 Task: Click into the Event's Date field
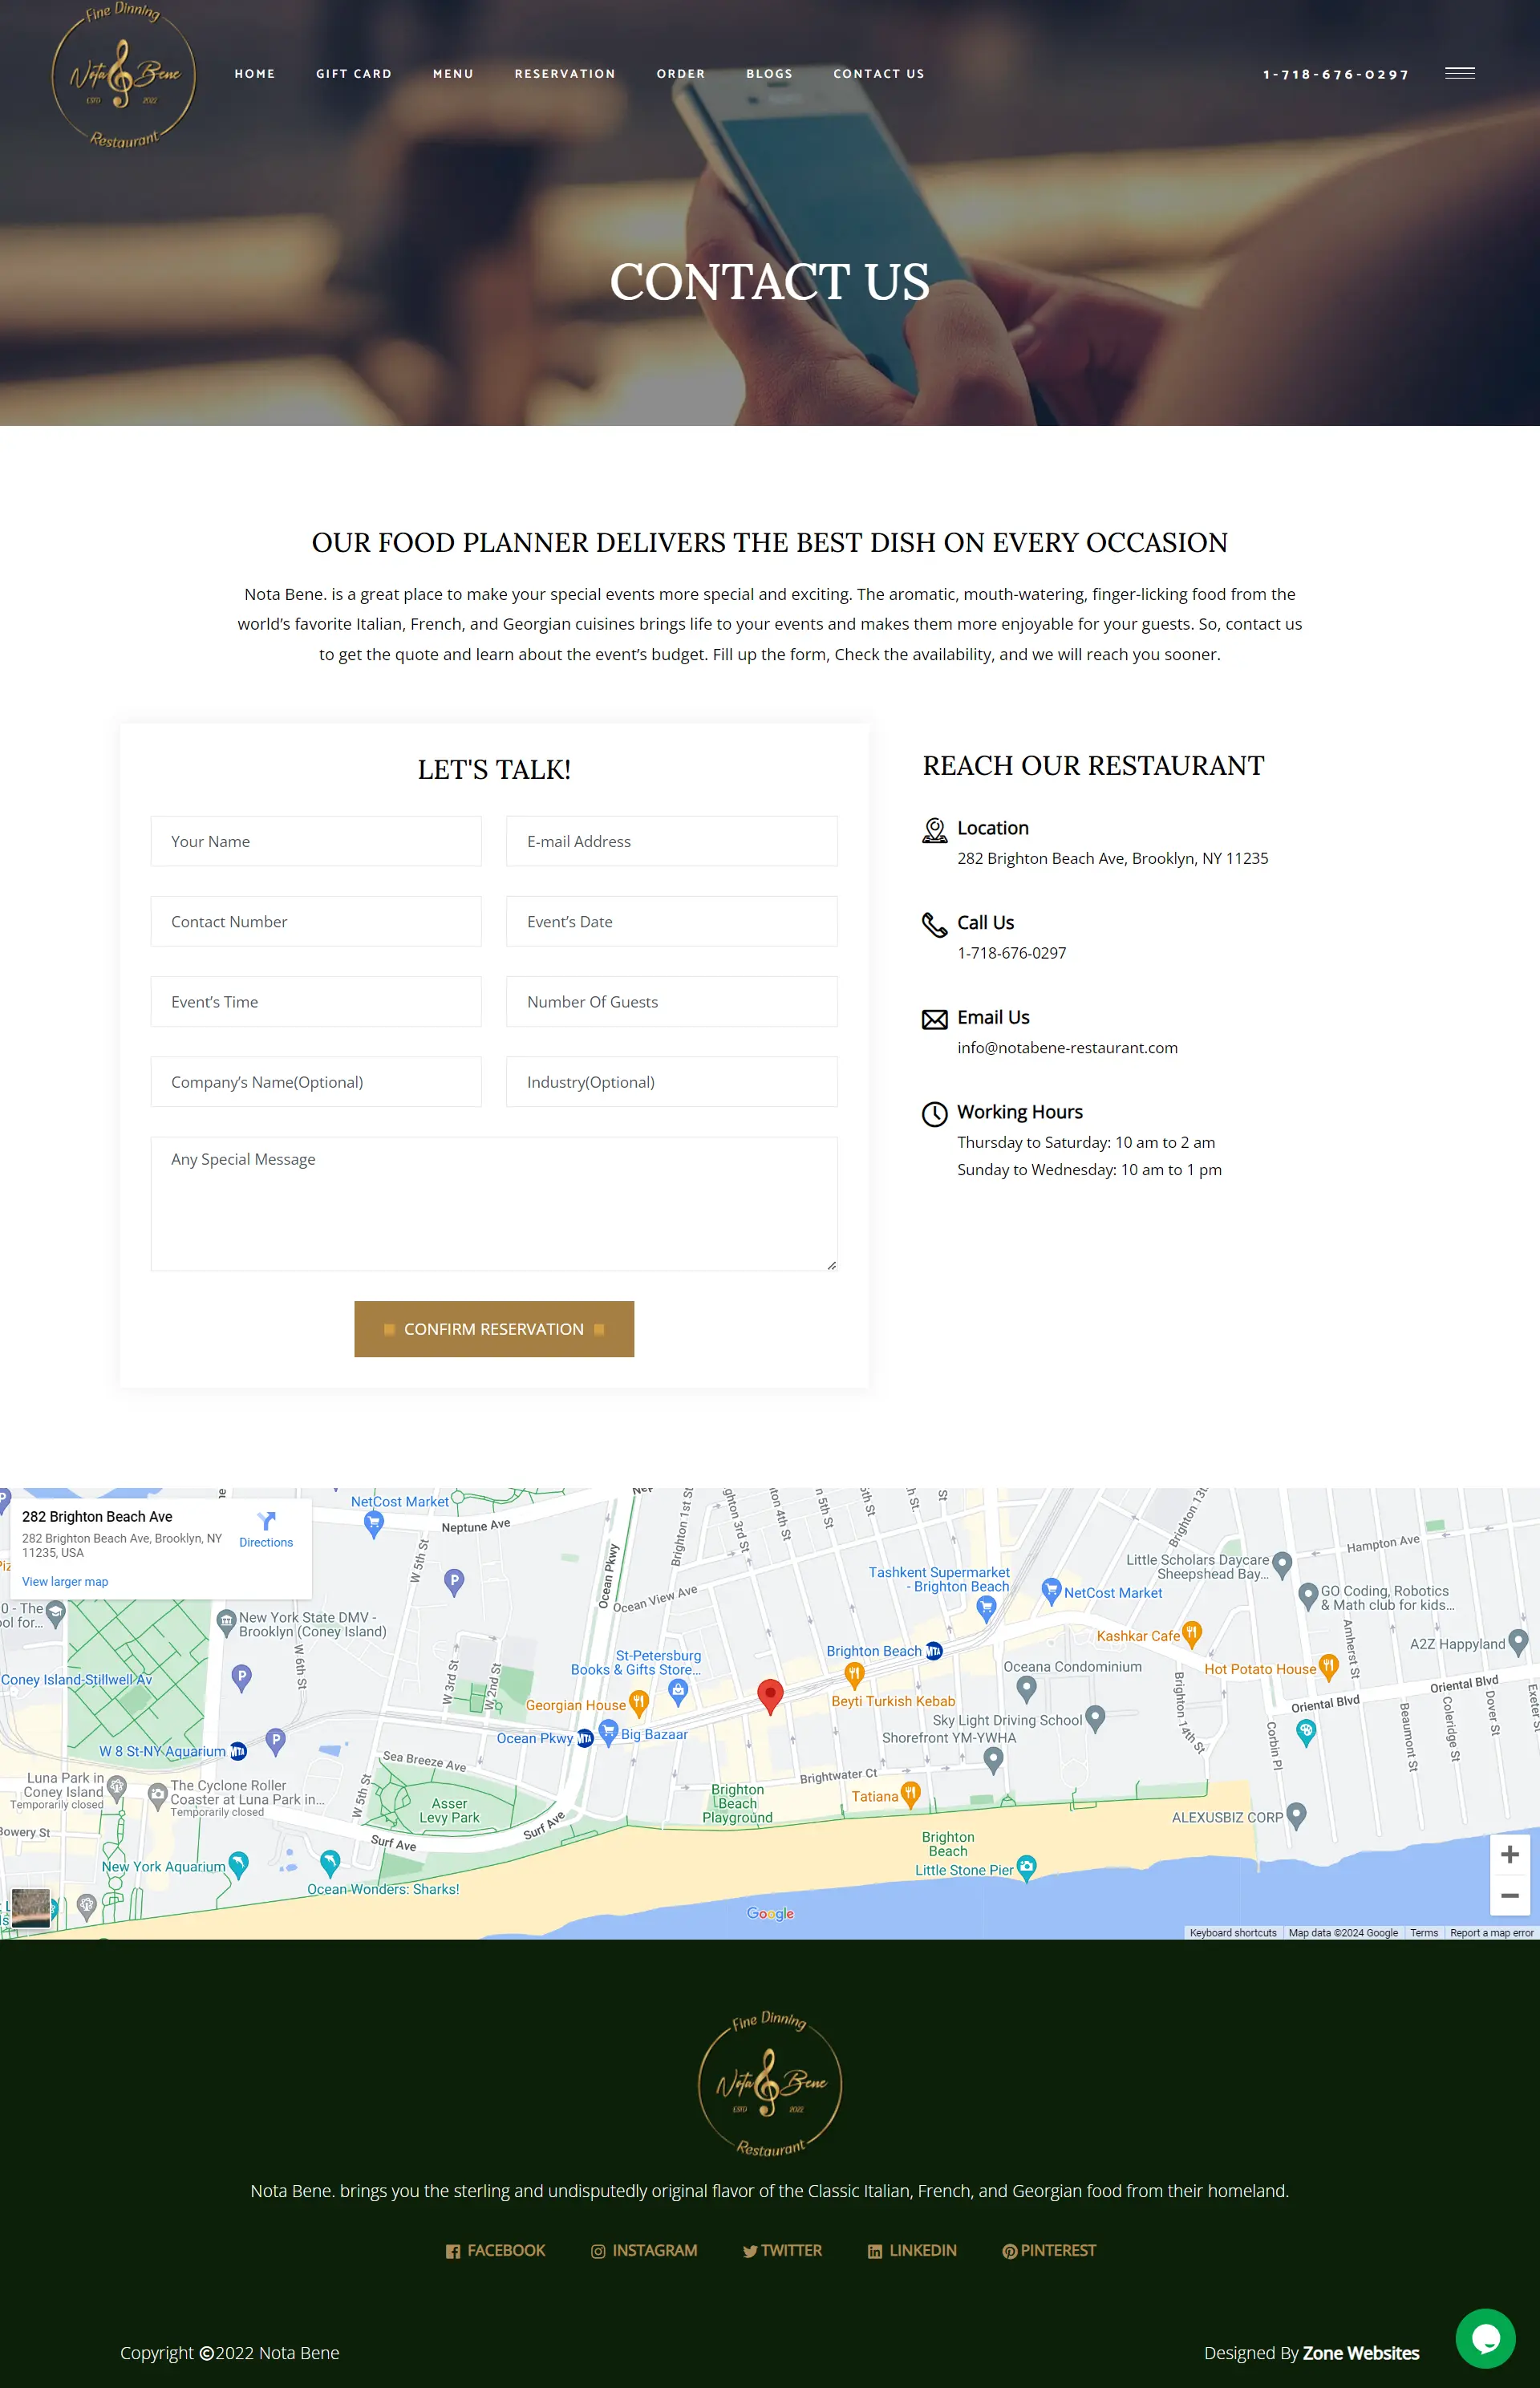click(x=671, y=921)
